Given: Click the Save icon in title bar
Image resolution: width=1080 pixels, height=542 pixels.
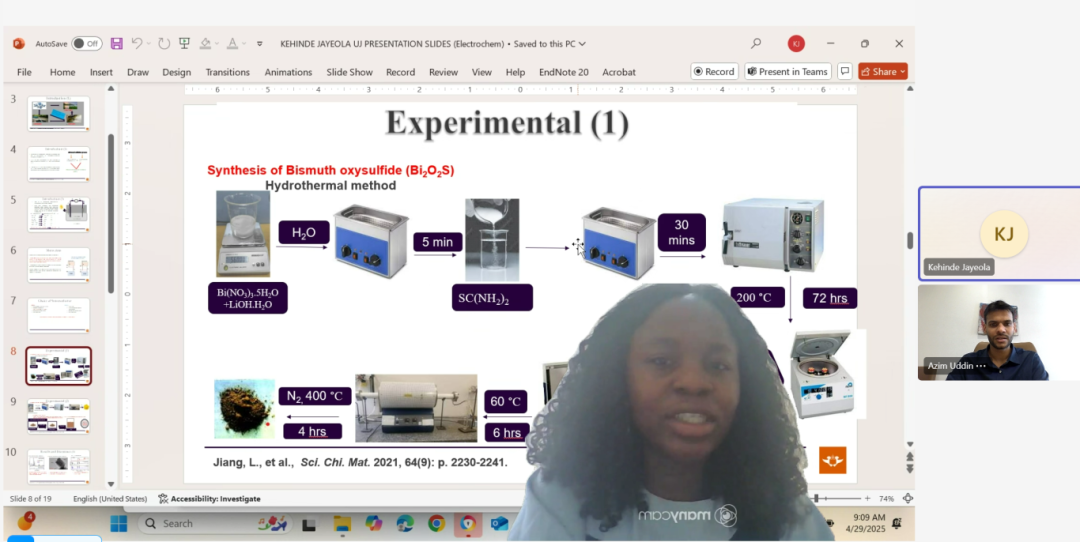Looking at the screenshot, I should [117, 44].
